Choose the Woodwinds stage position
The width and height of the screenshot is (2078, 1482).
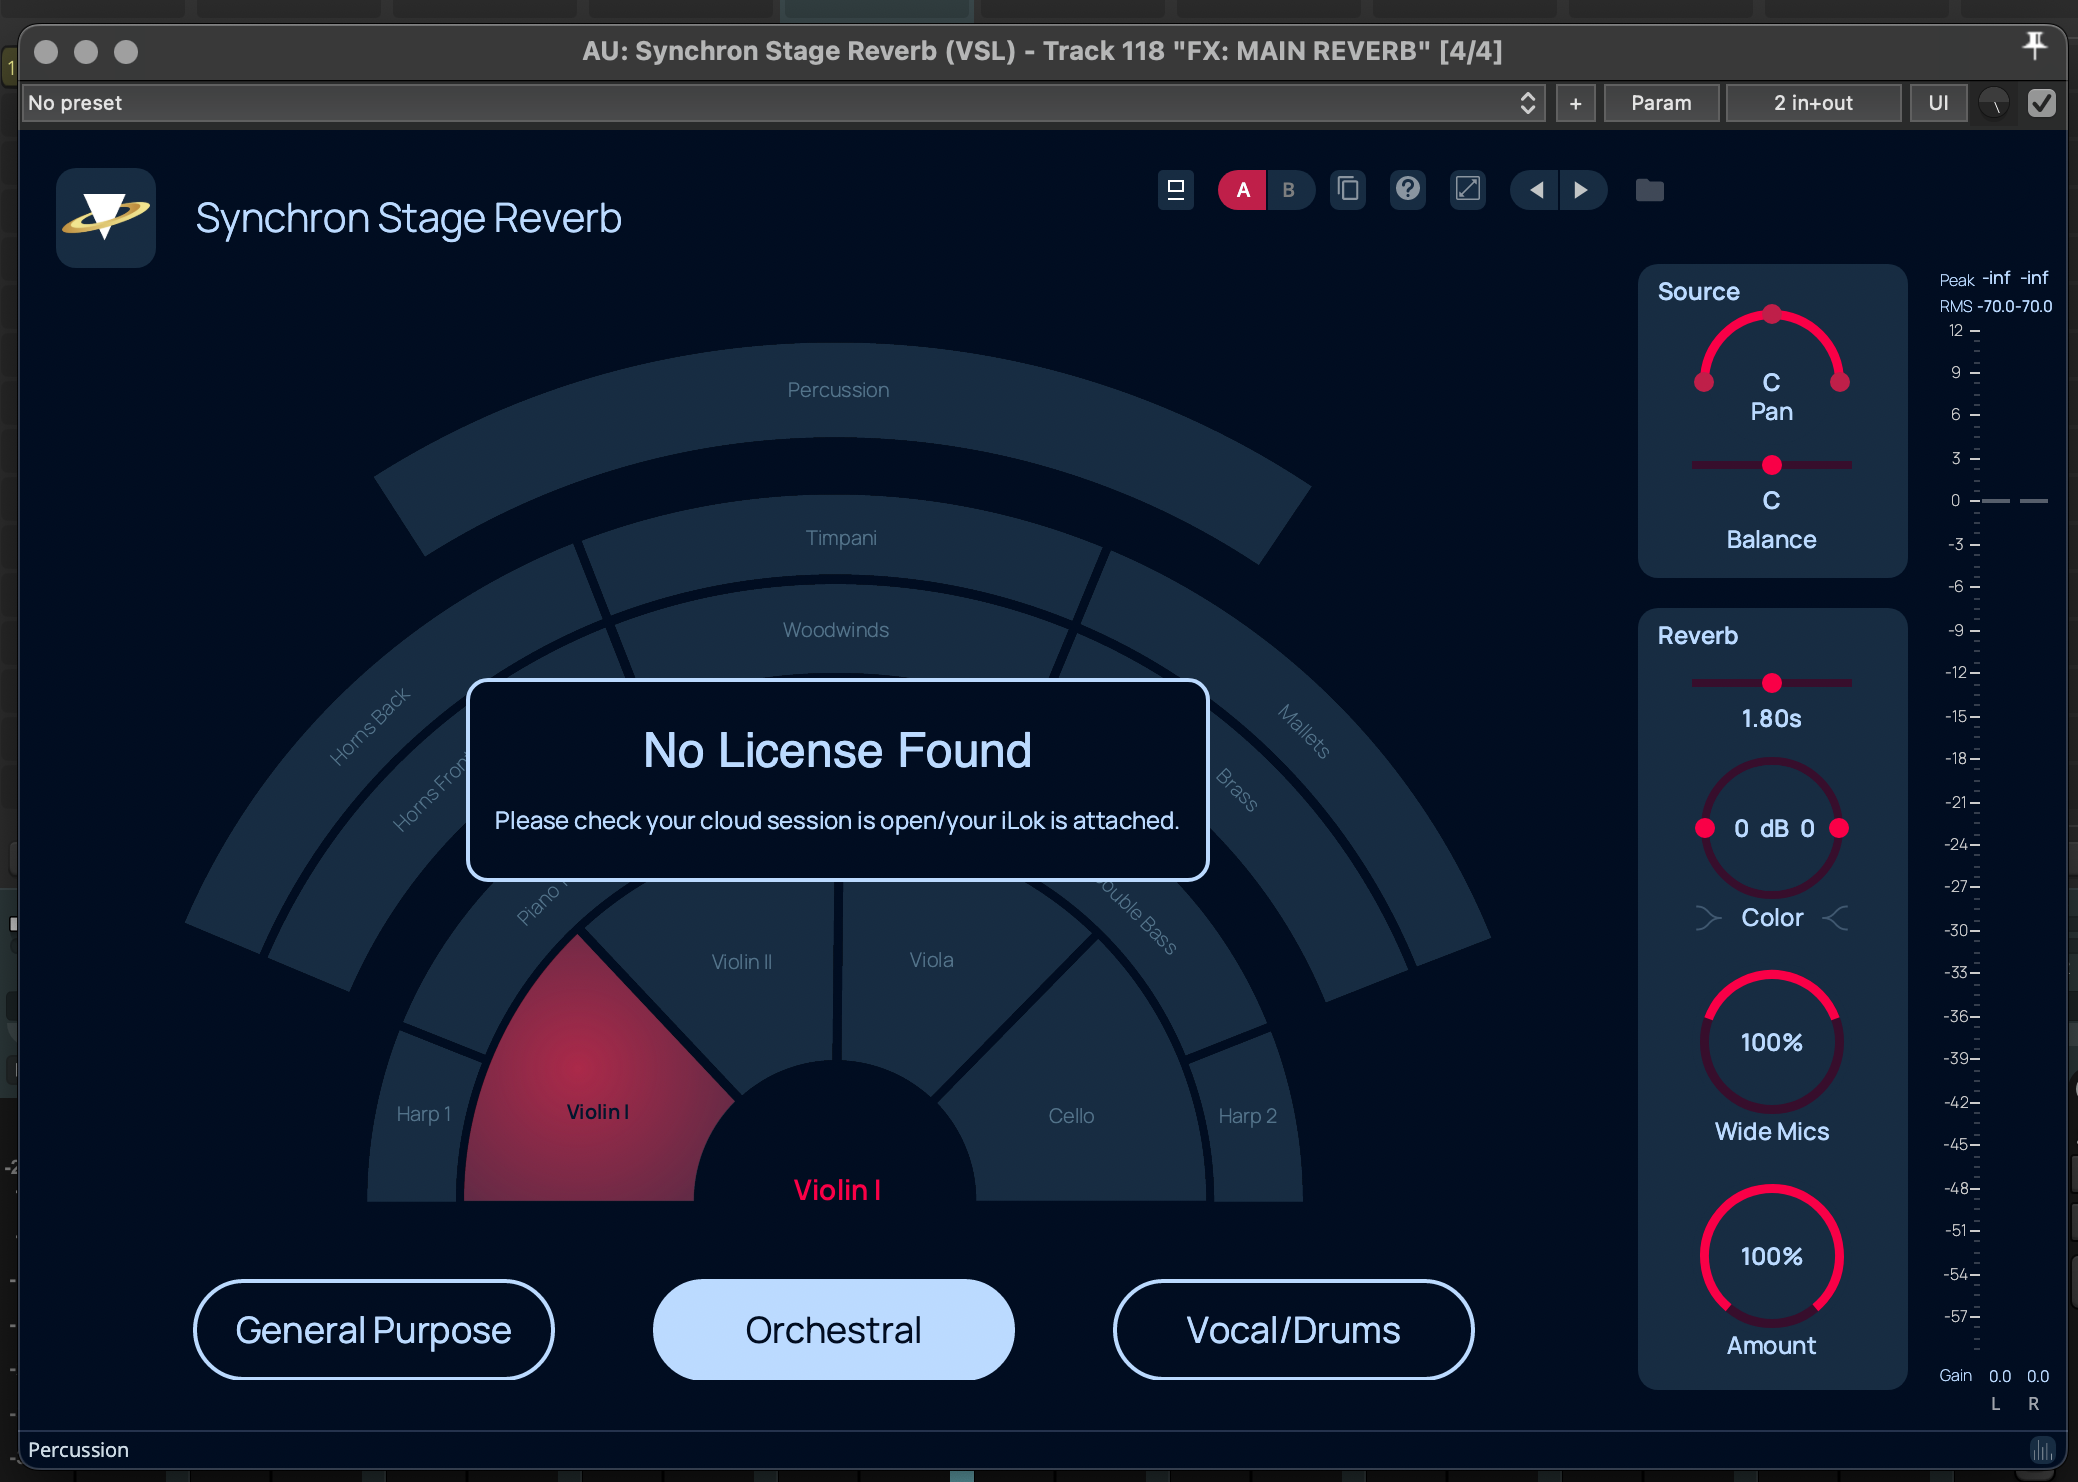tap(836, 630)
